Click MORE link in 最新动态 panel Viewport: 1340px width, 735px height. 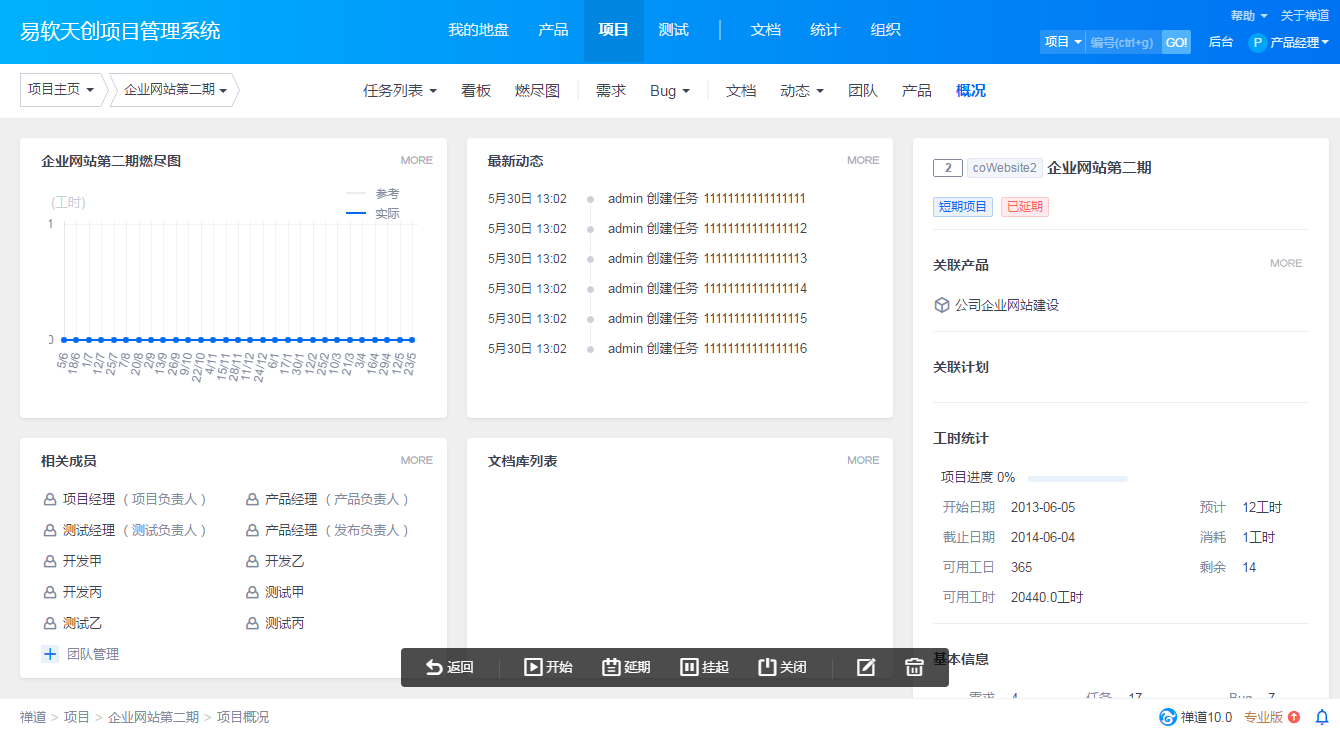pos(863,160)
